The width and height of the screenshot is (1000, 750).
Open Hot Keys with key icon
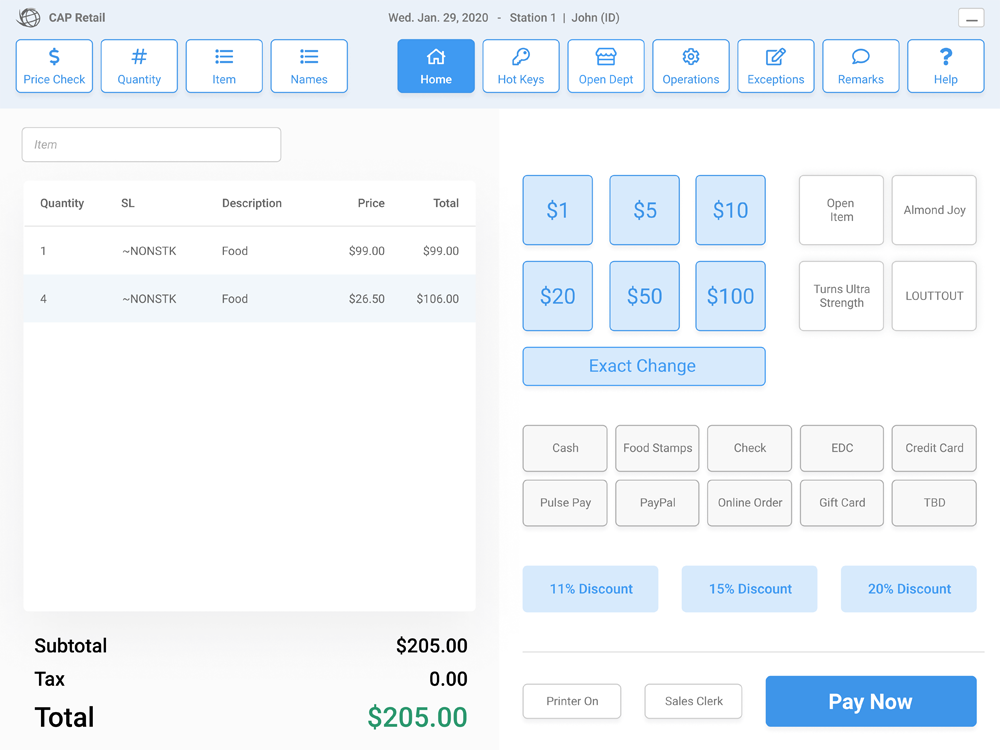pos(521,66)
